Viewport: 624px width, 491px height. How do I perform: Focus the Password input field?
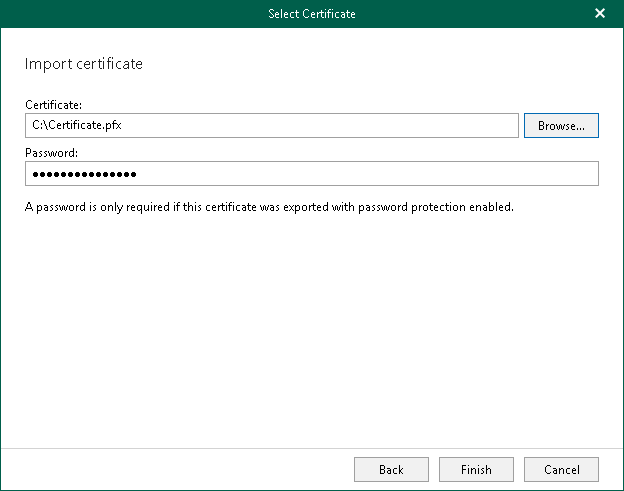pos(311,174)
